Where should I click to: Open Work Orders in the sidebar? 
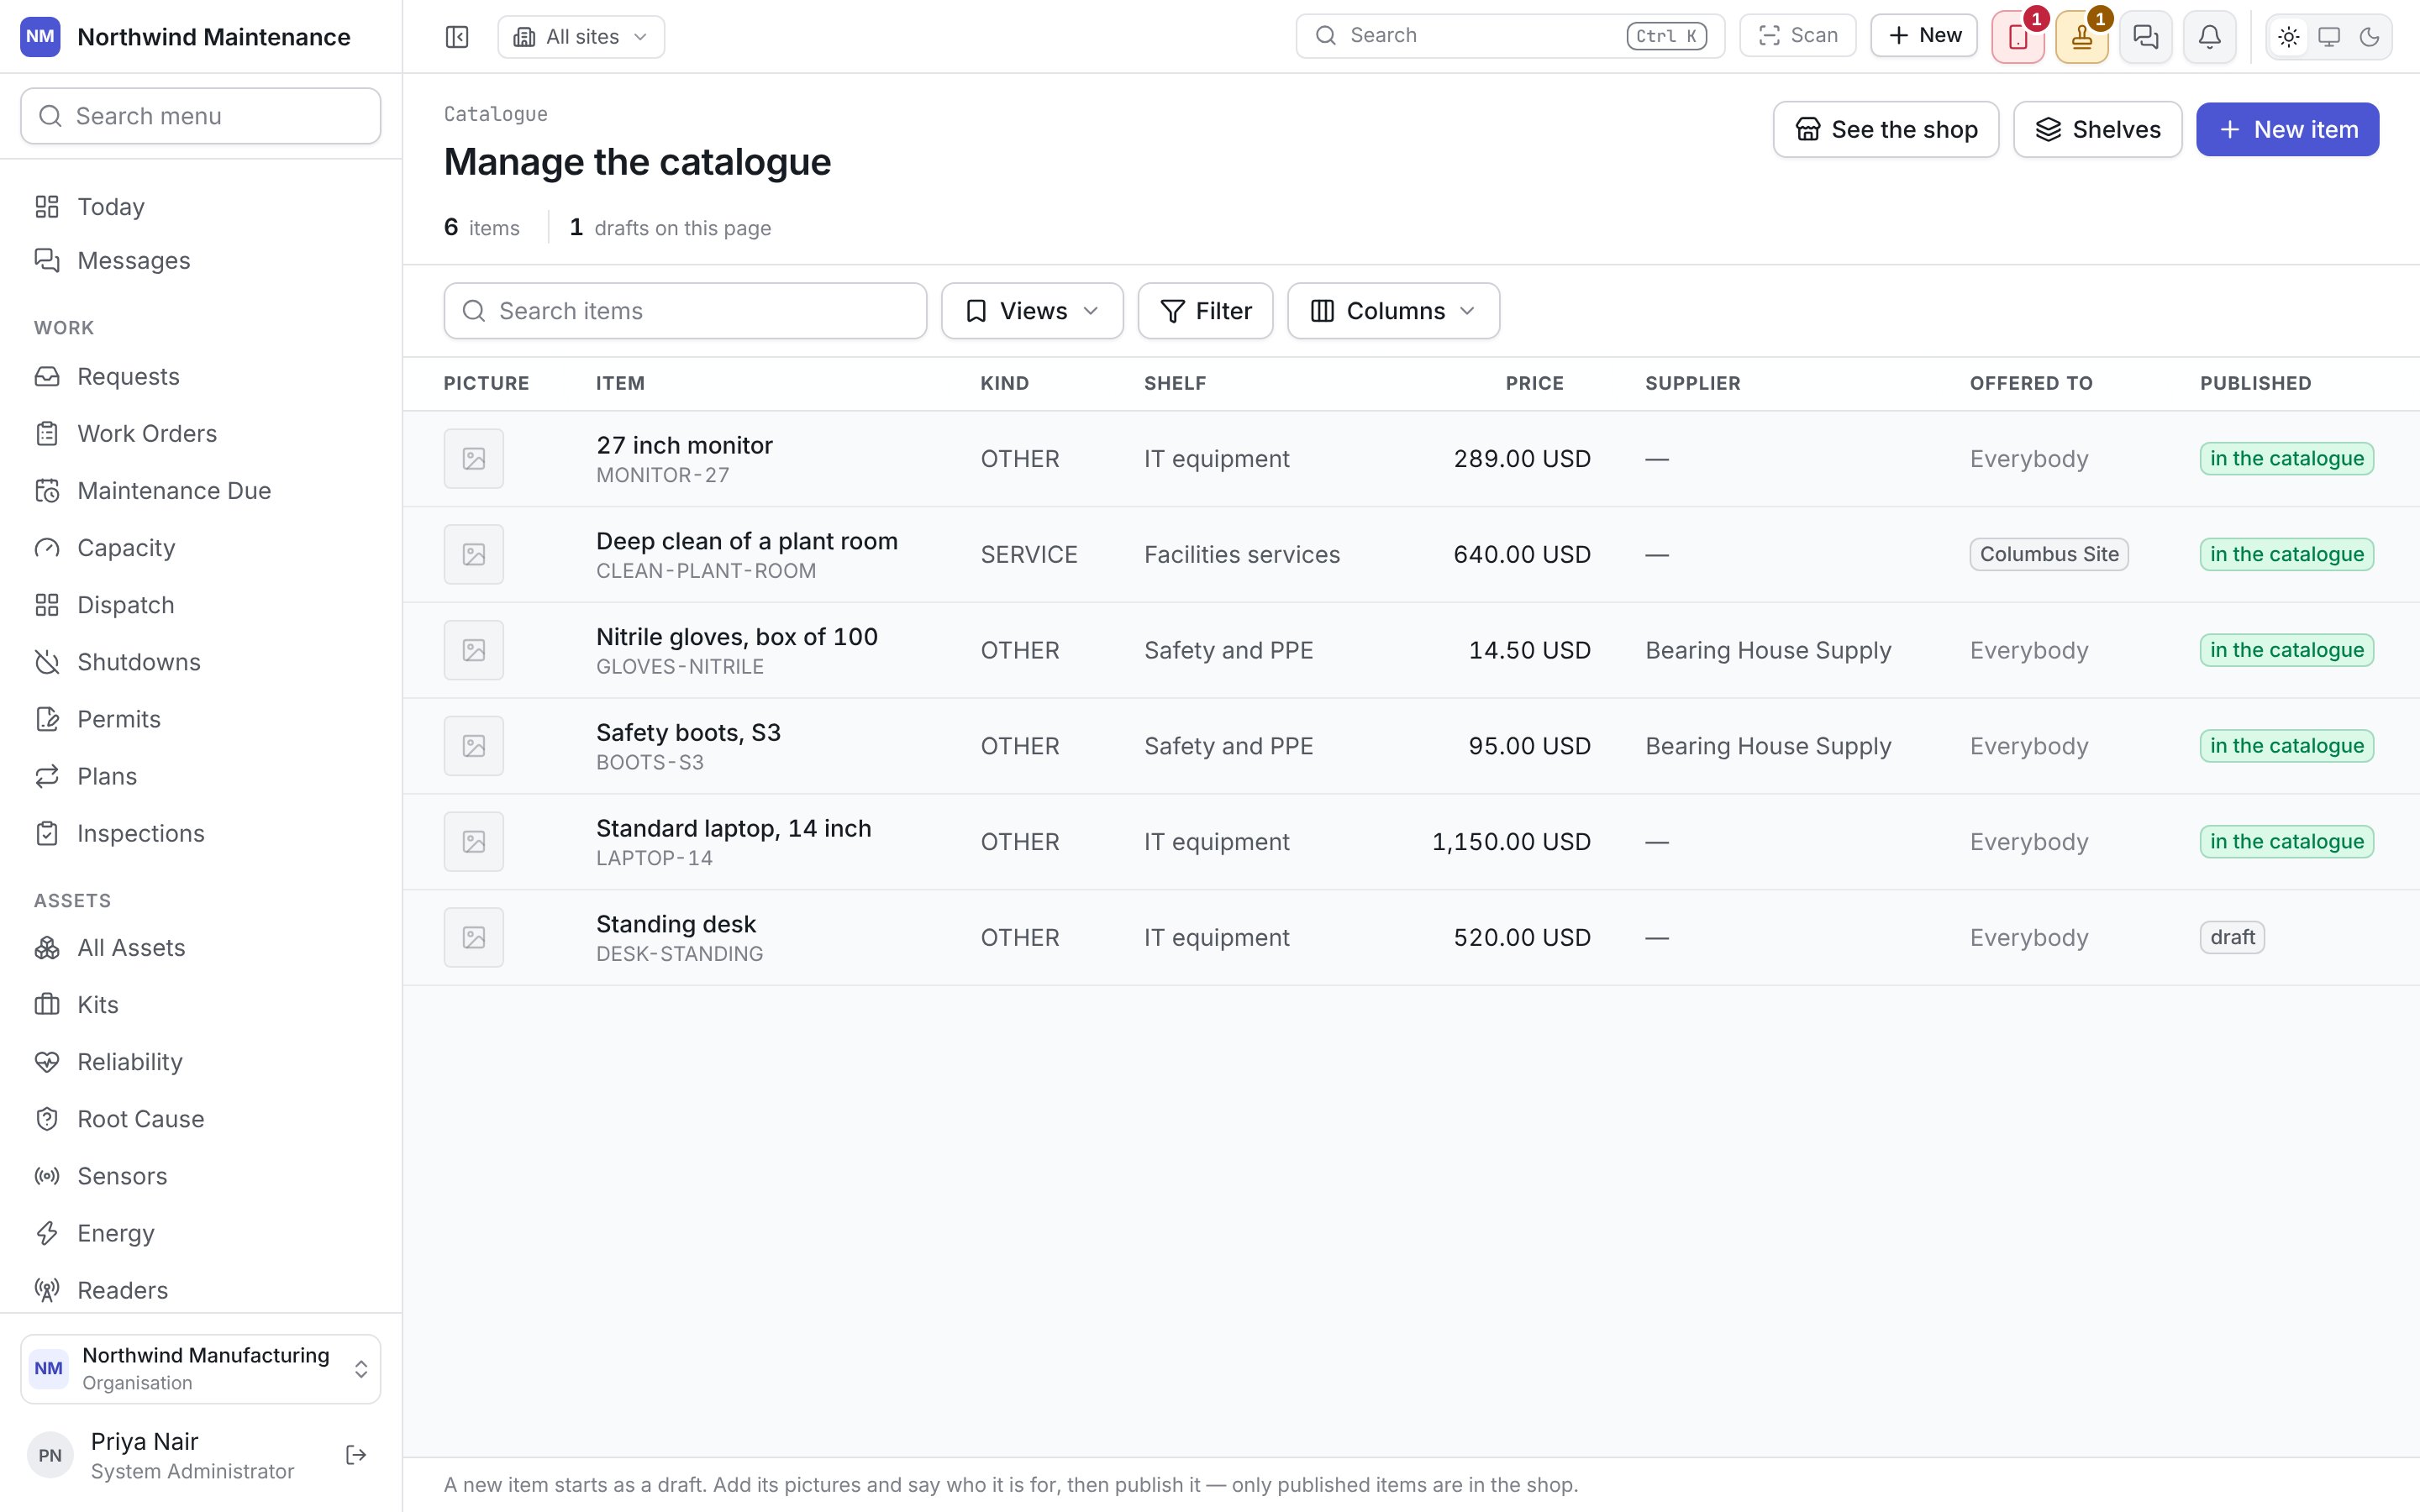click(201, 434)
